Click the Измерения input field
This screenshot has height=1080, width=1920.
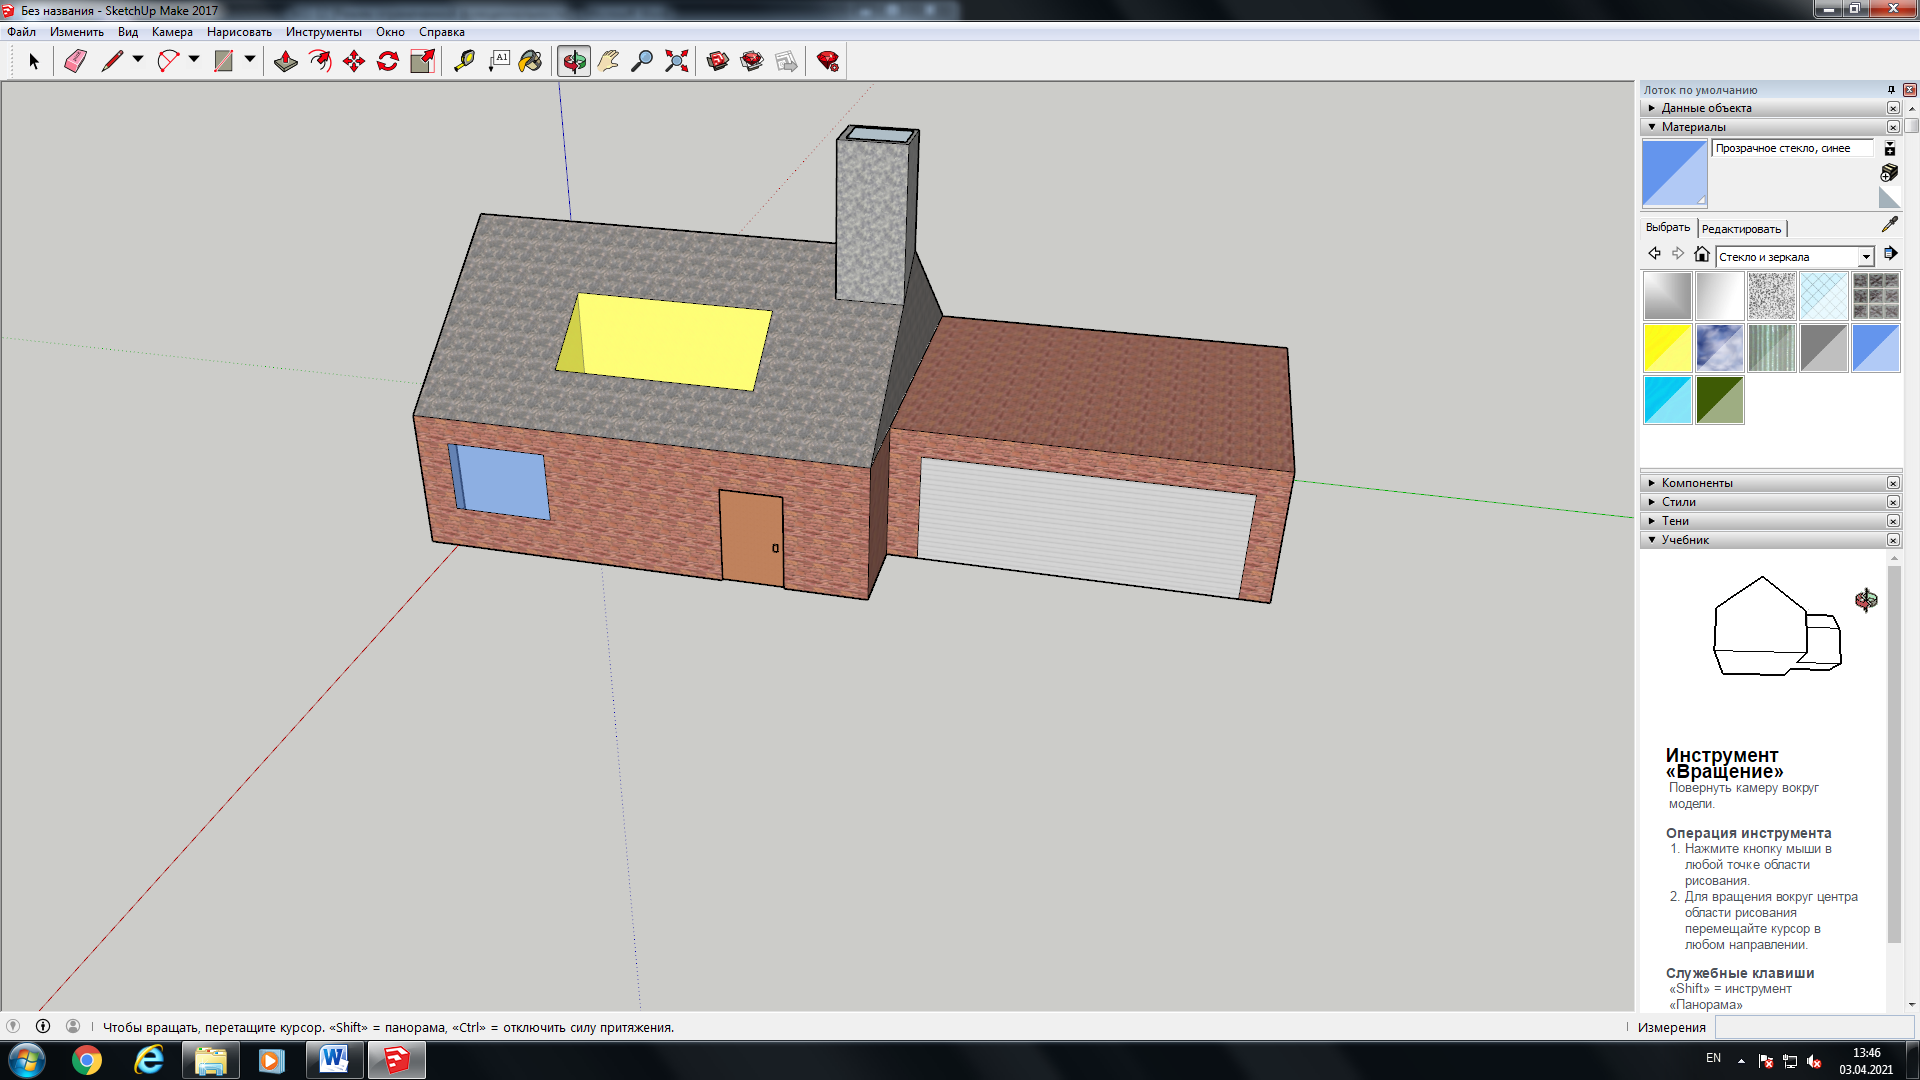pos(1814,1027)
